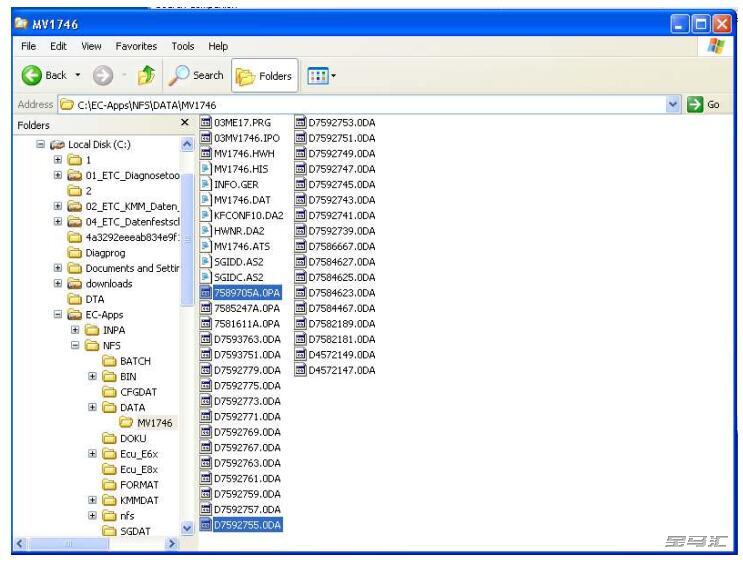Expand the KMMDAT folder node
This screenshot has width=743, height=564.
click(x=92, y=500)
